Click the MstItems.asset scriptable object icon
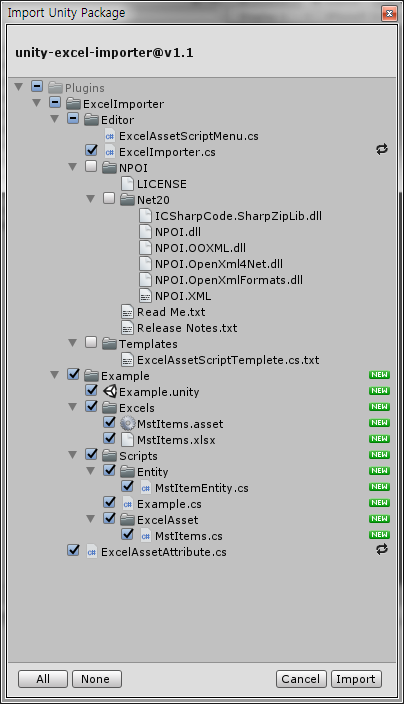The image size is (404, 704). 127,423
